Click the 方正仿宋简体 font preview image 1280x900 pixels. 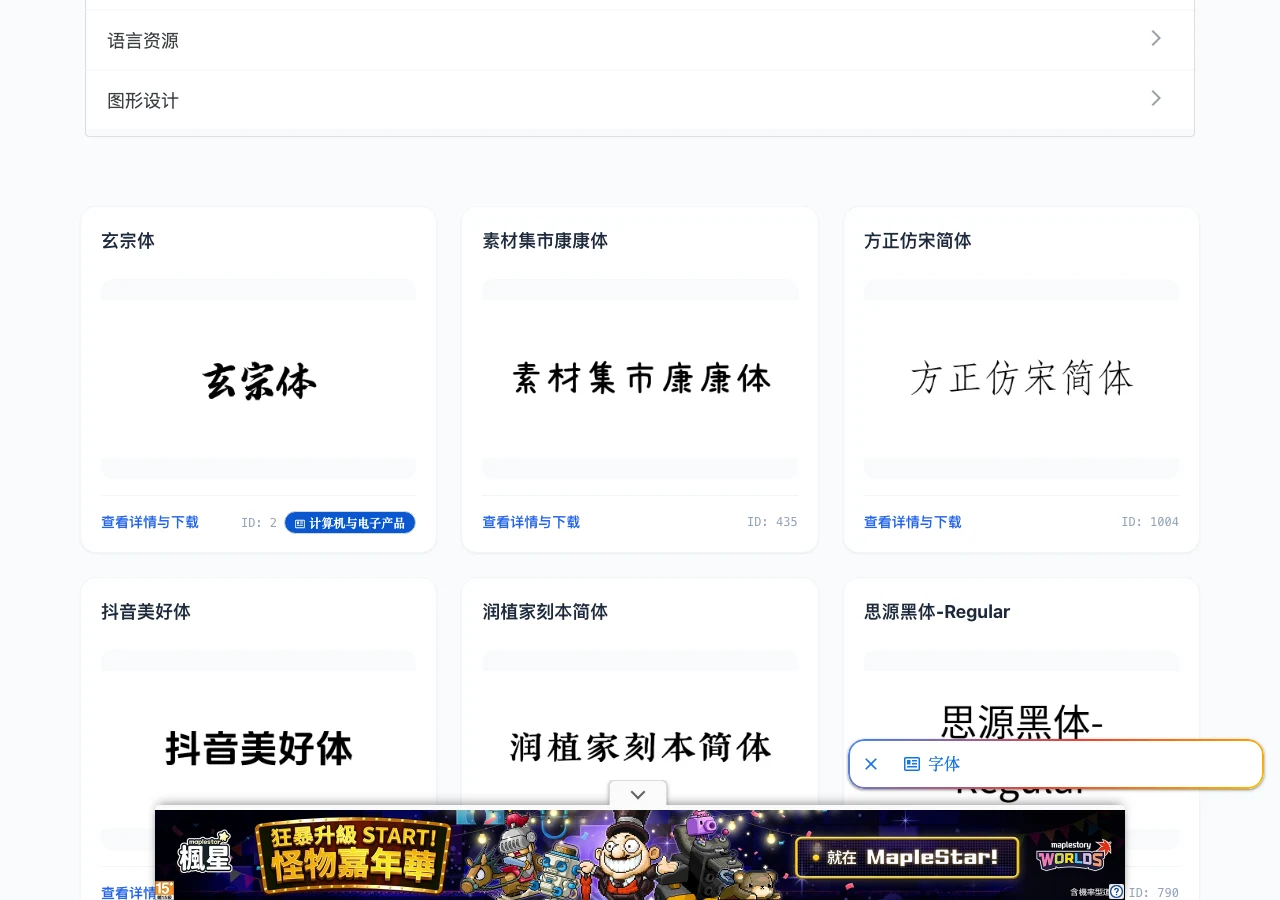[x=1021, y=379]
